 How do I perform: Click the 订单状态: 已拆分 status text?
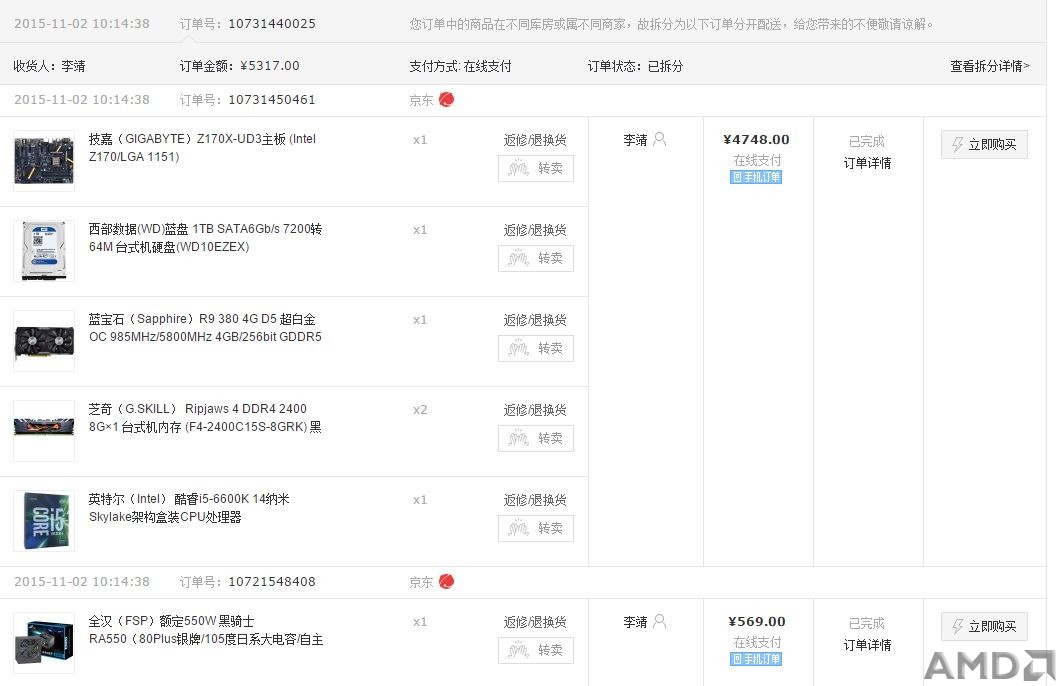(x=635, y=66)
